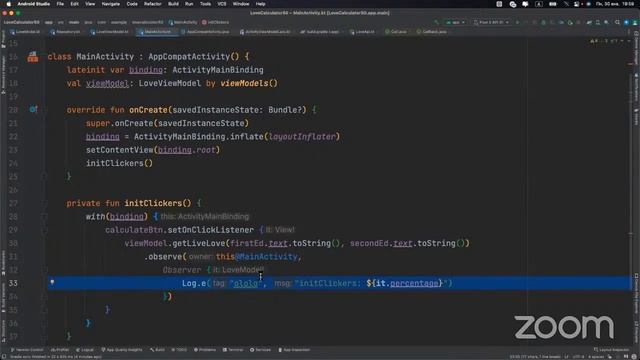Screen dimensions: 640x360
Task: Open Notifications panel from right sidebar
Action: pos(636,88)
